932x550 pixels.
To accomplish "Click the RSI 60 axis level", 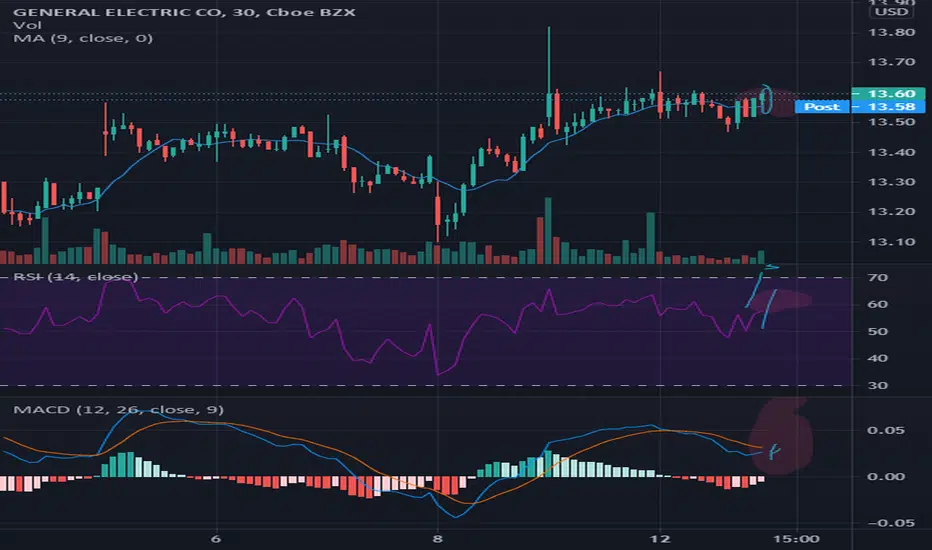I will click(x=878, y=304).
